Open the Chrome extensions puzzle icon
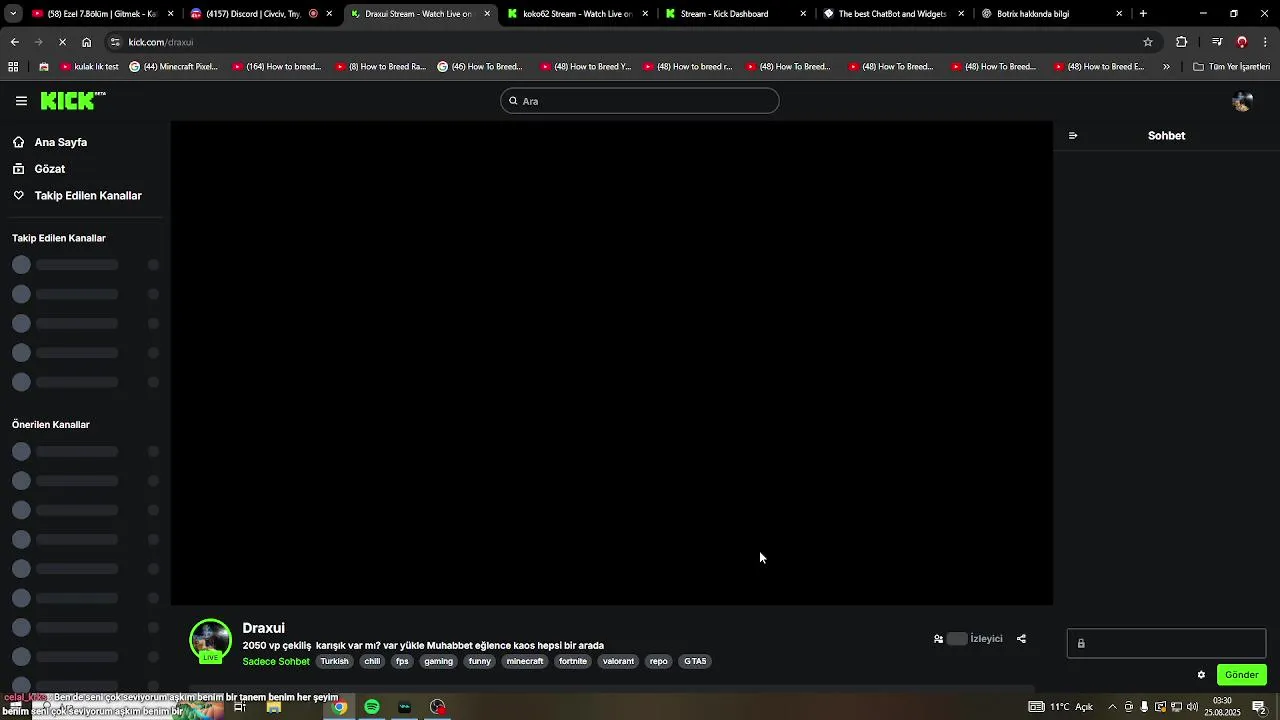 (x=1181, y=42)
